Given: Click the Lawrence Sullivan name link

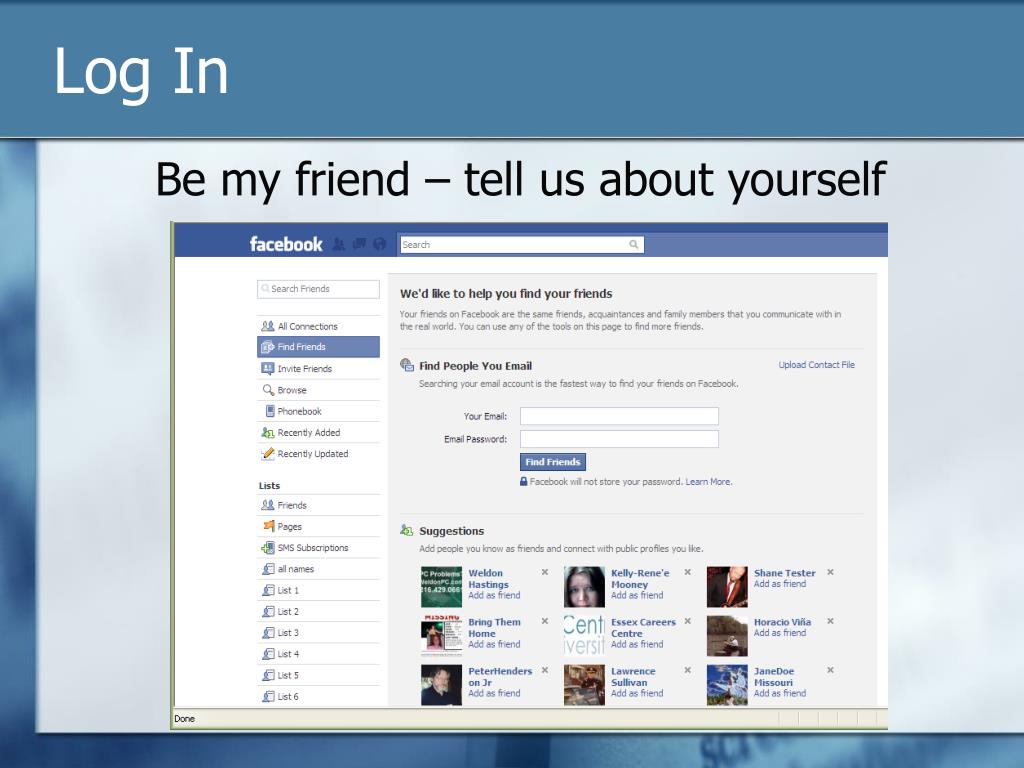Looking at the screenshot, I should click(633, 677).
